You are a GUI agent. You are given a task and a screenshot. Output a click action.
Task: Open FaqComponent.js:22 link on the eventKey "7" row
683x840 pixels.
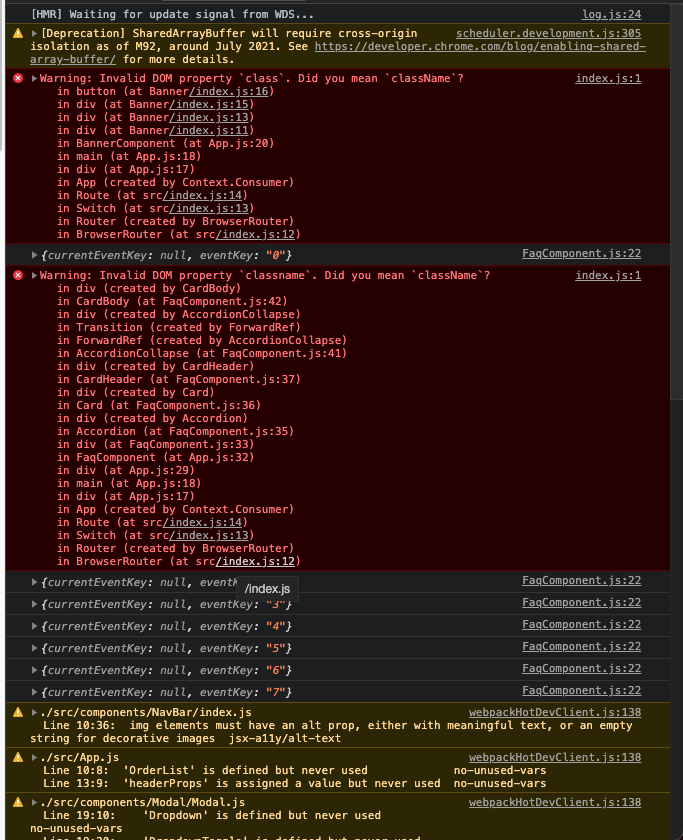click(x=581, y=691)
